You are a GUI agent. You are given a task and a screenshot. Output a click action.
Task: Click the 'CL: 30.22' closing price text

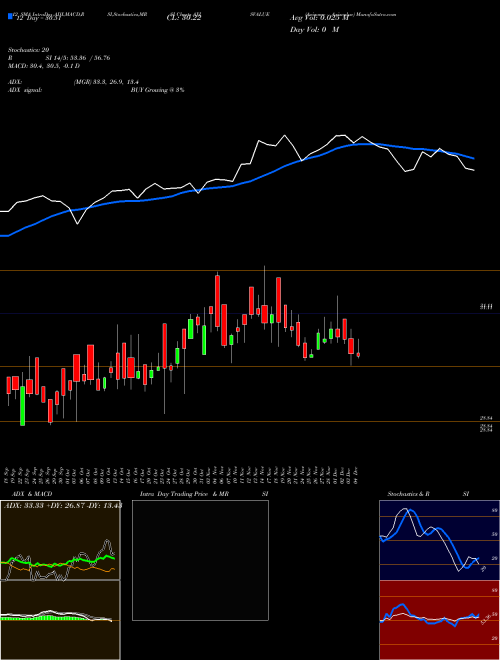183,18
